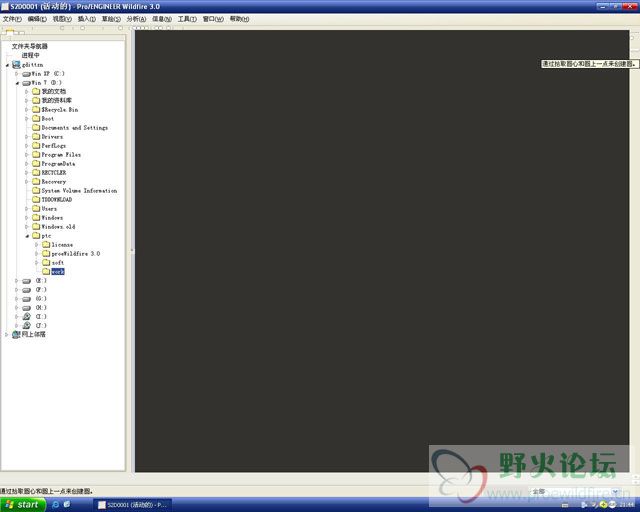Viewport: 640px width, 512px height.
Task: Click the gdittzn computer icon
Action: coord(16,65)
